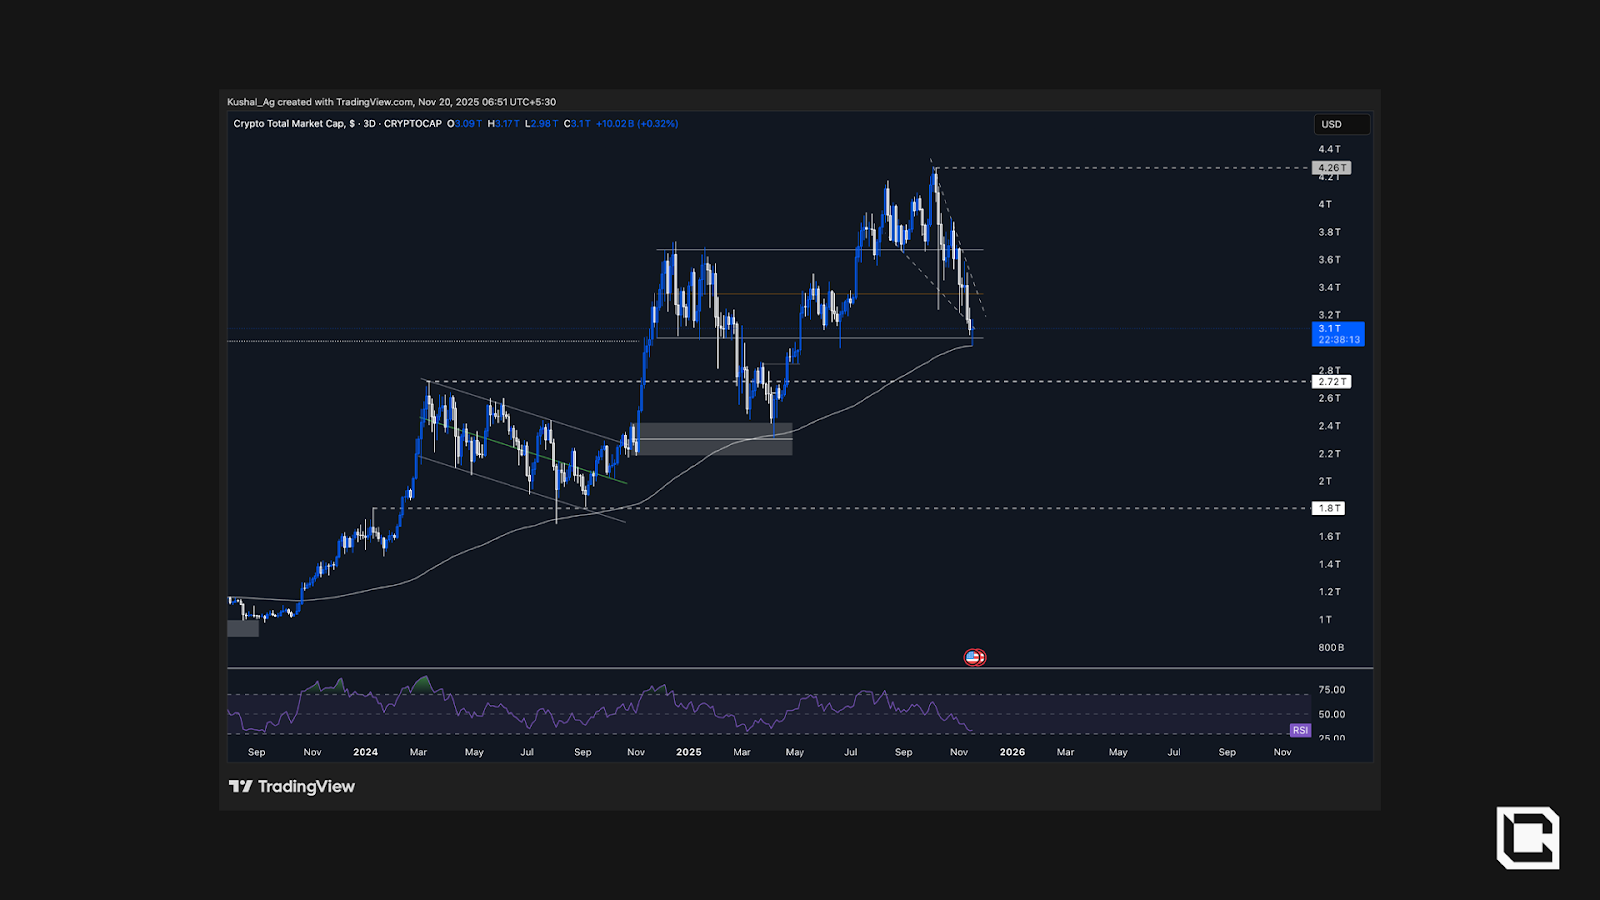Click the 4.26T price level label
The height and width of the screenshot is (900, 1600).
(x=1331, y=168)
